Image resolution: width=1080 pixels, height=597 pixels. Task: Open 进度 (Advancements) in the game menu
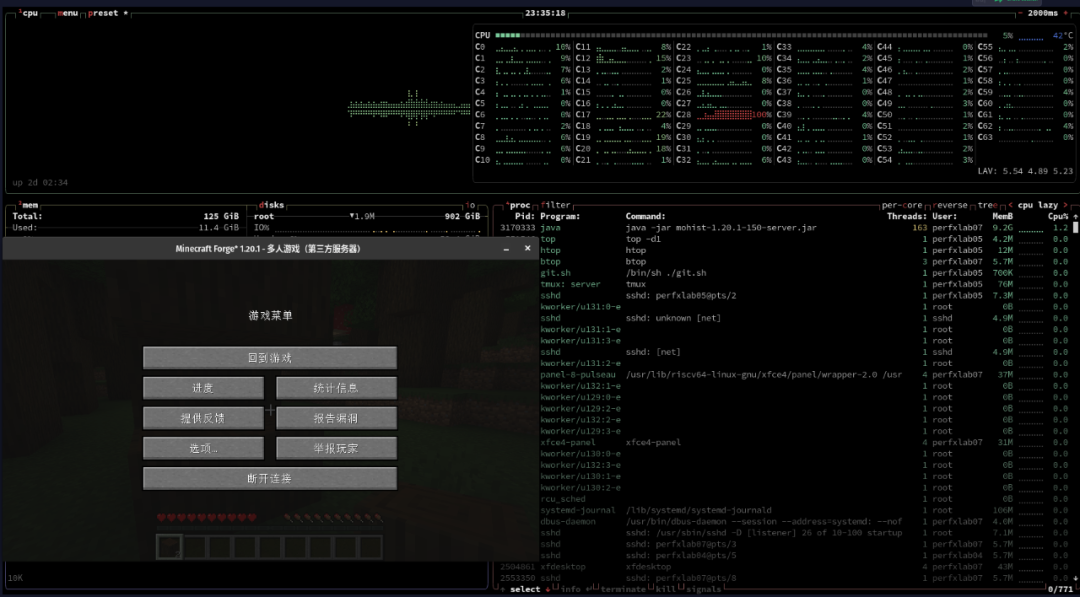(x=203, y=388)
